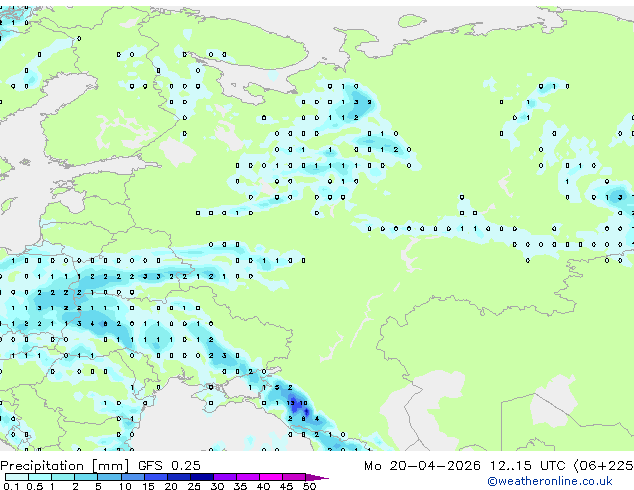Select the 45–50 mm legend swatch
This screenshot has width=634, height=490.
tap(294, 477)
